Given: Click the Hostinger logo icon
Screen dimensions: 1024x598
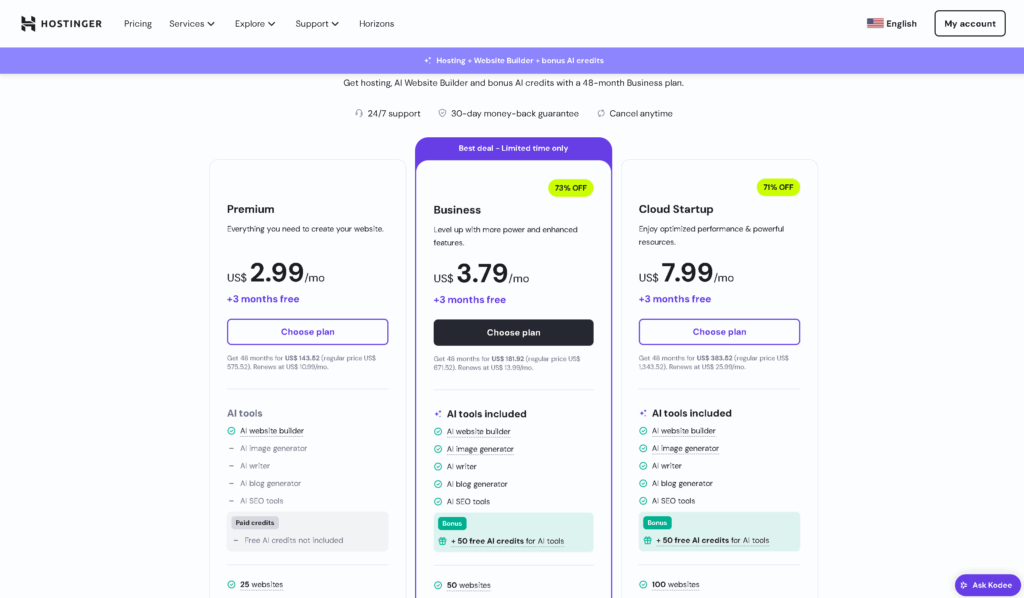Looking at the screenshot, I should click(x=27, y=24).
